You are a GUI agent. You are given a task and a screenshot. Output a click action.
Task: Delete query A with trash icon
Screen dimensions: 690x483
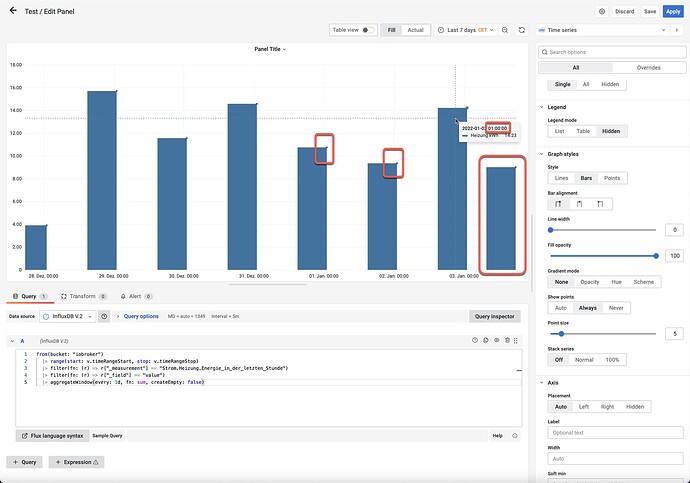point(507,340)
